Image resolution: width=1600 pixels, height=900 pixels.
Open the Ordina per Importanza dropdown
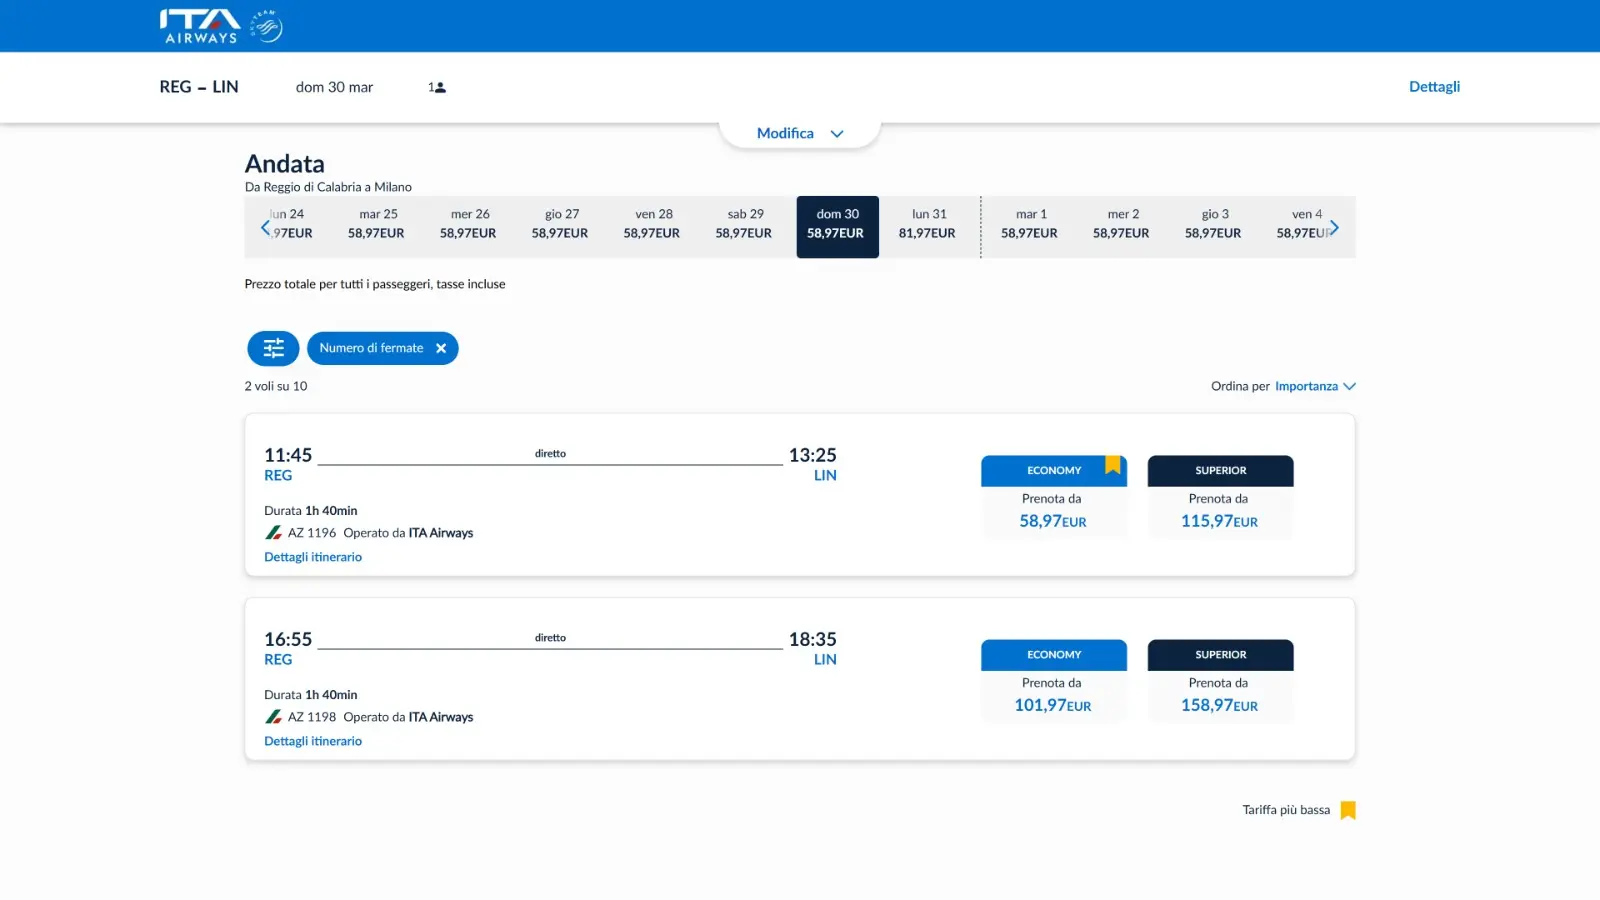1314,386
